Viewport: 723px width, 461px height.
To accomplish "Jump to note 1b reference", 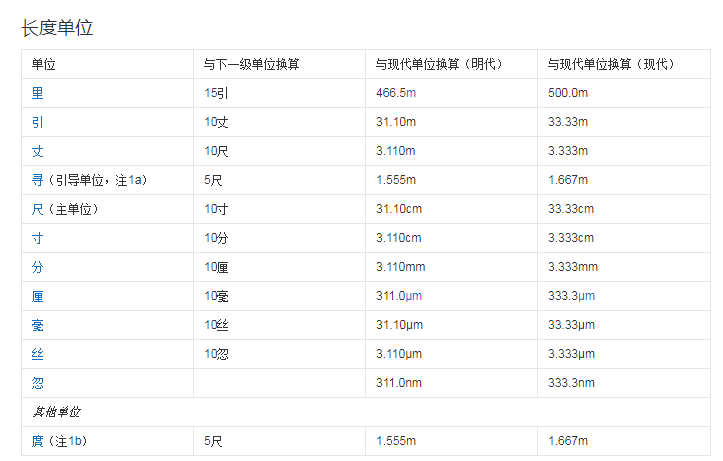I will [76, 440].
